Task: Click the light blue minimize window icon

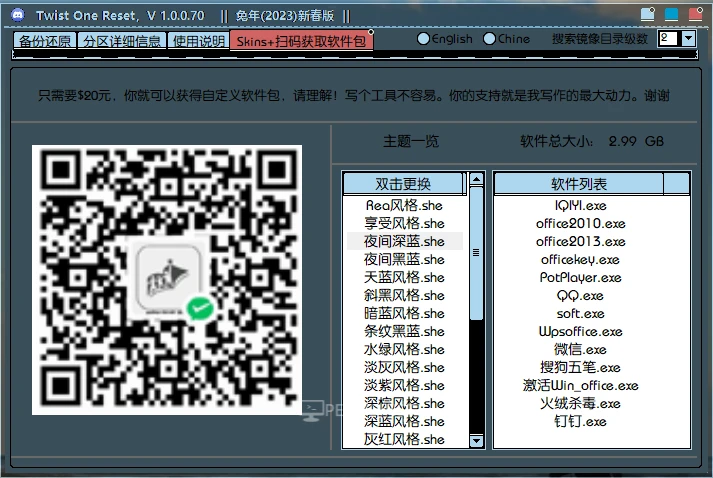Action: (648, 15)
